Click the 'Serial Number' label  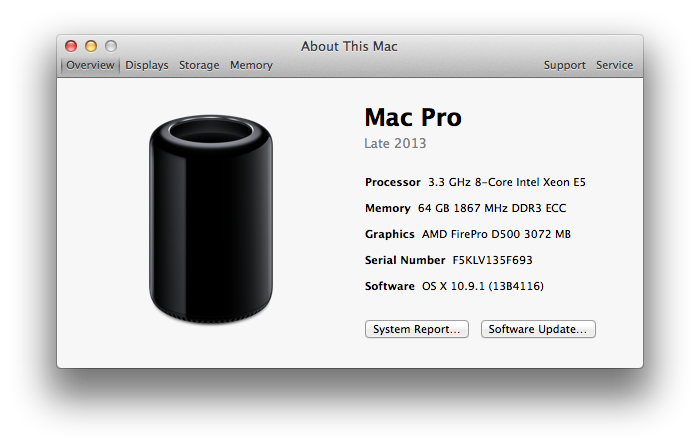coord(405,260)
